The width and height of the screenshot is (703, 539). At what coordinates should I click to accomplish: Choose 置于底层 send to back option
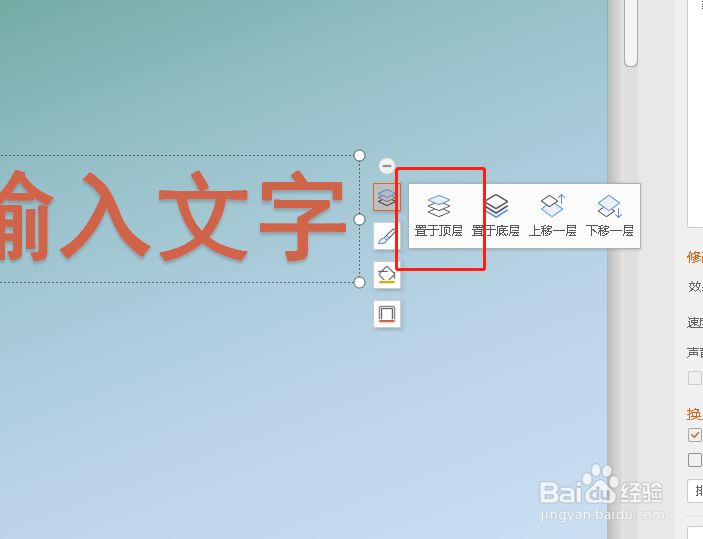496,216
